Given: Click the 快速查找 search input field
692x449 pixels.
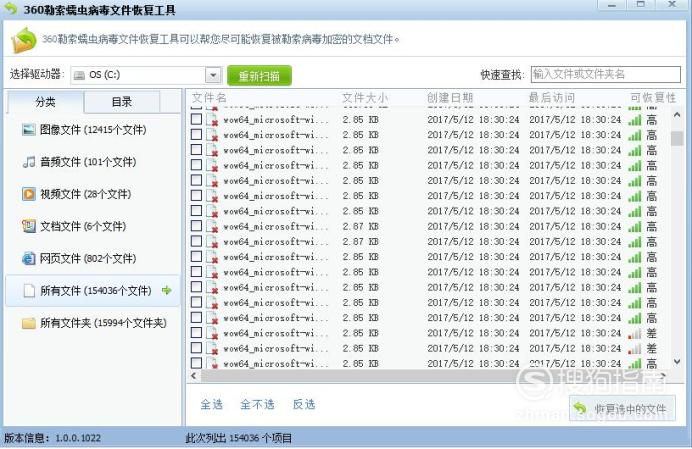Looking at the screenshot, I should click(606, 74).
